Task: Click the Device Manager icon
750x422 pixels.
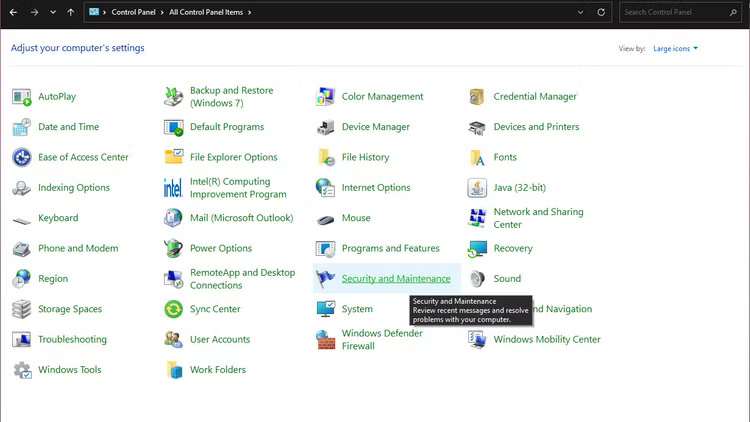Action: 326,127
